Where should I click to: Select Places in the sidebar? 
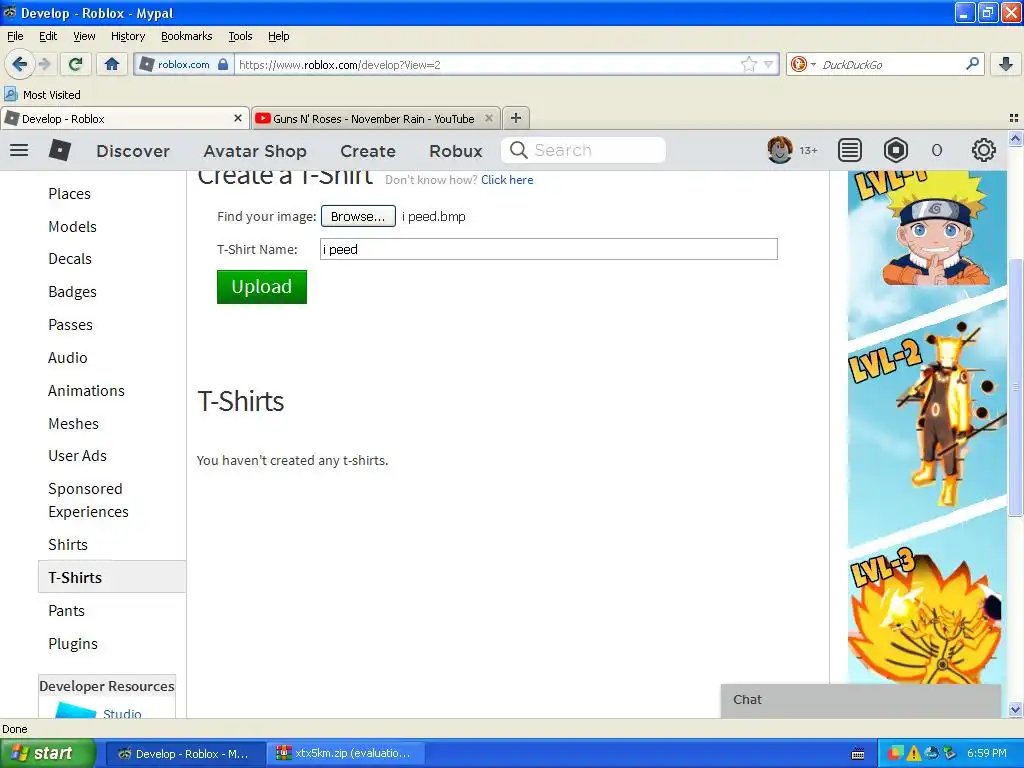point(69,193)
